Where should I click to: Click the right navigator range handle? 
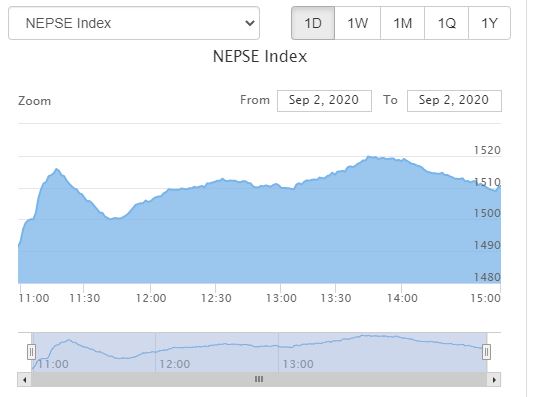[486, 352]
